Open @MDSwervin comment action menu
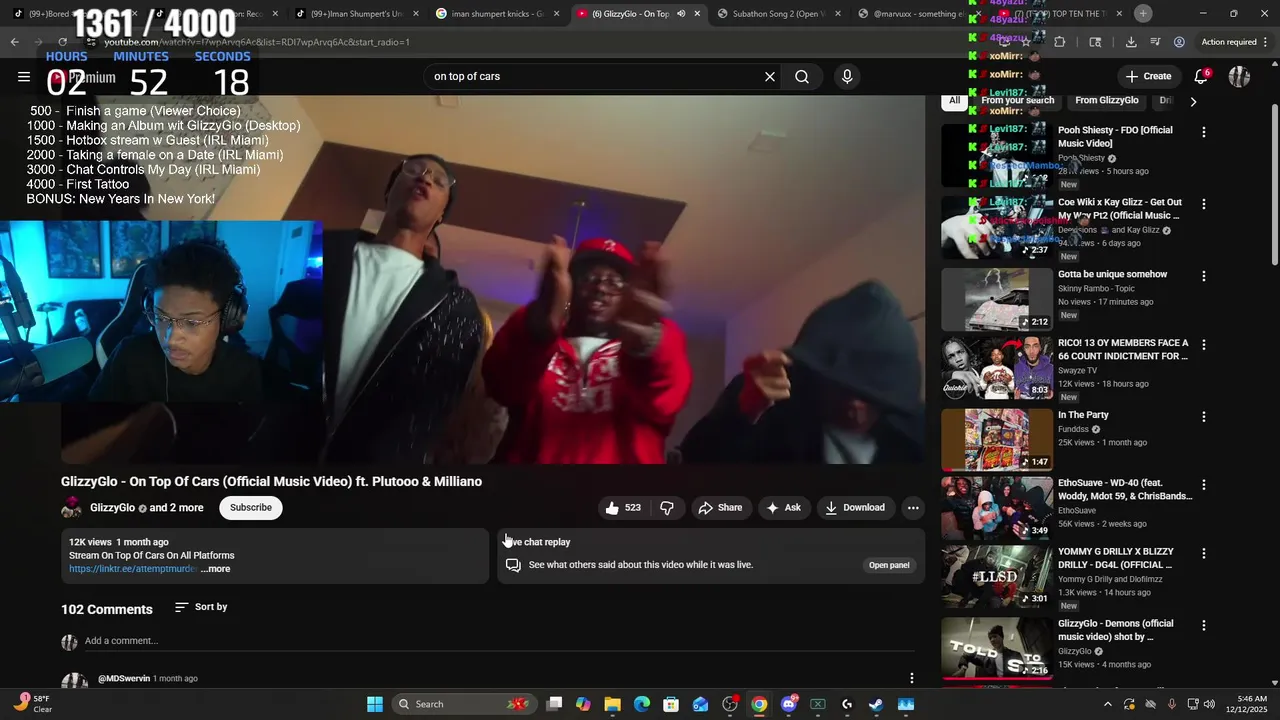Viewport: 1280px width, 720px height. coord(911,679)
